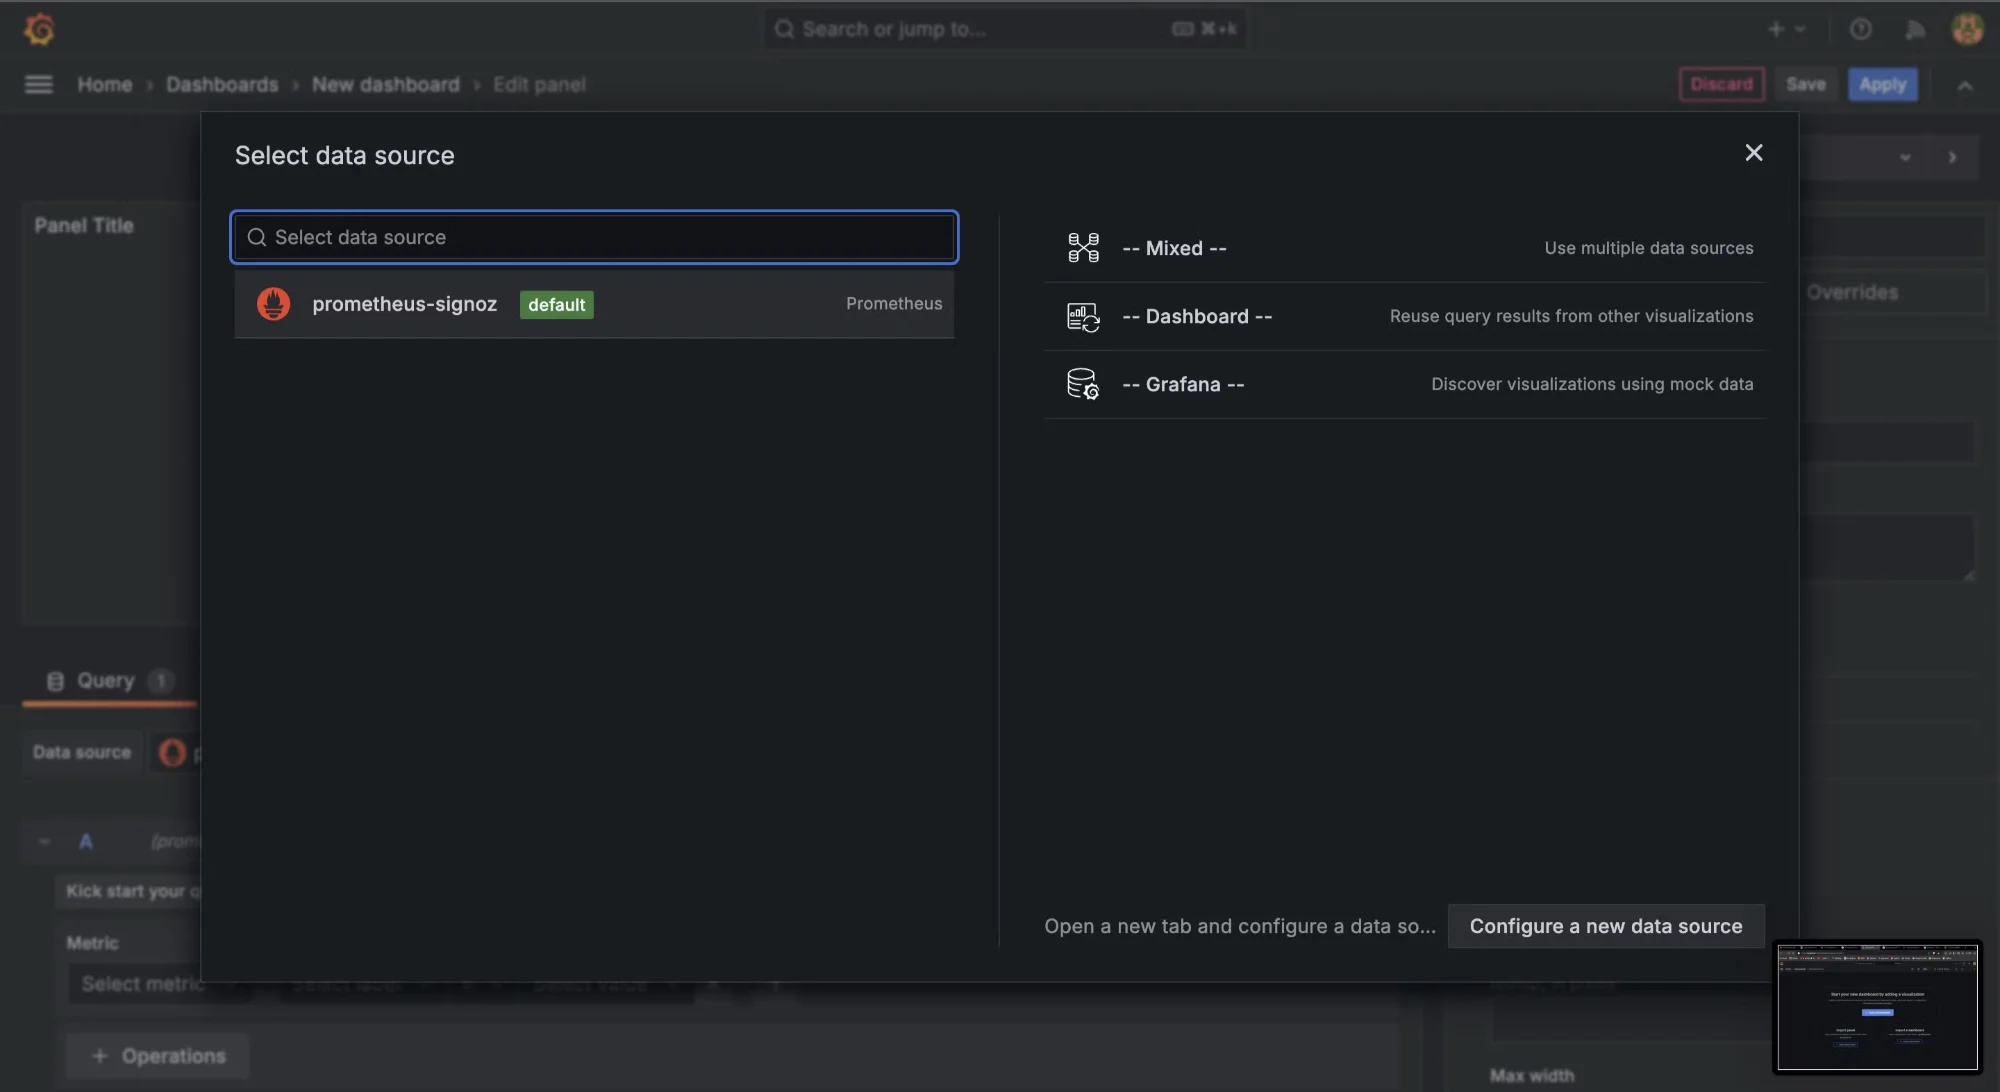Click Configure a new data source button

(x=1606, y=927)
